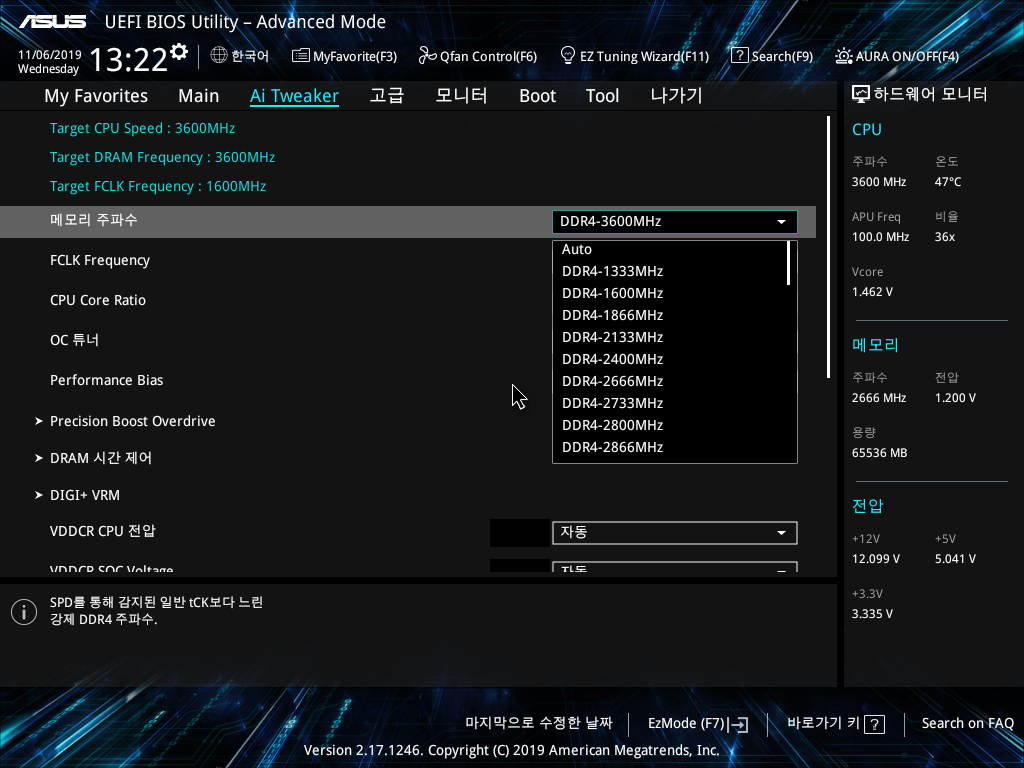Click 마지막으로 수정한 날짜 button

tap(539, 723)
